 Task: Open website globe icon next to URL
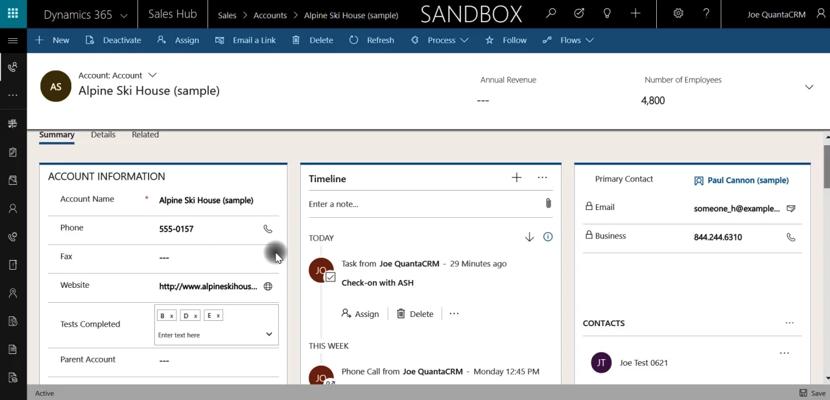[x=267, y=286]
